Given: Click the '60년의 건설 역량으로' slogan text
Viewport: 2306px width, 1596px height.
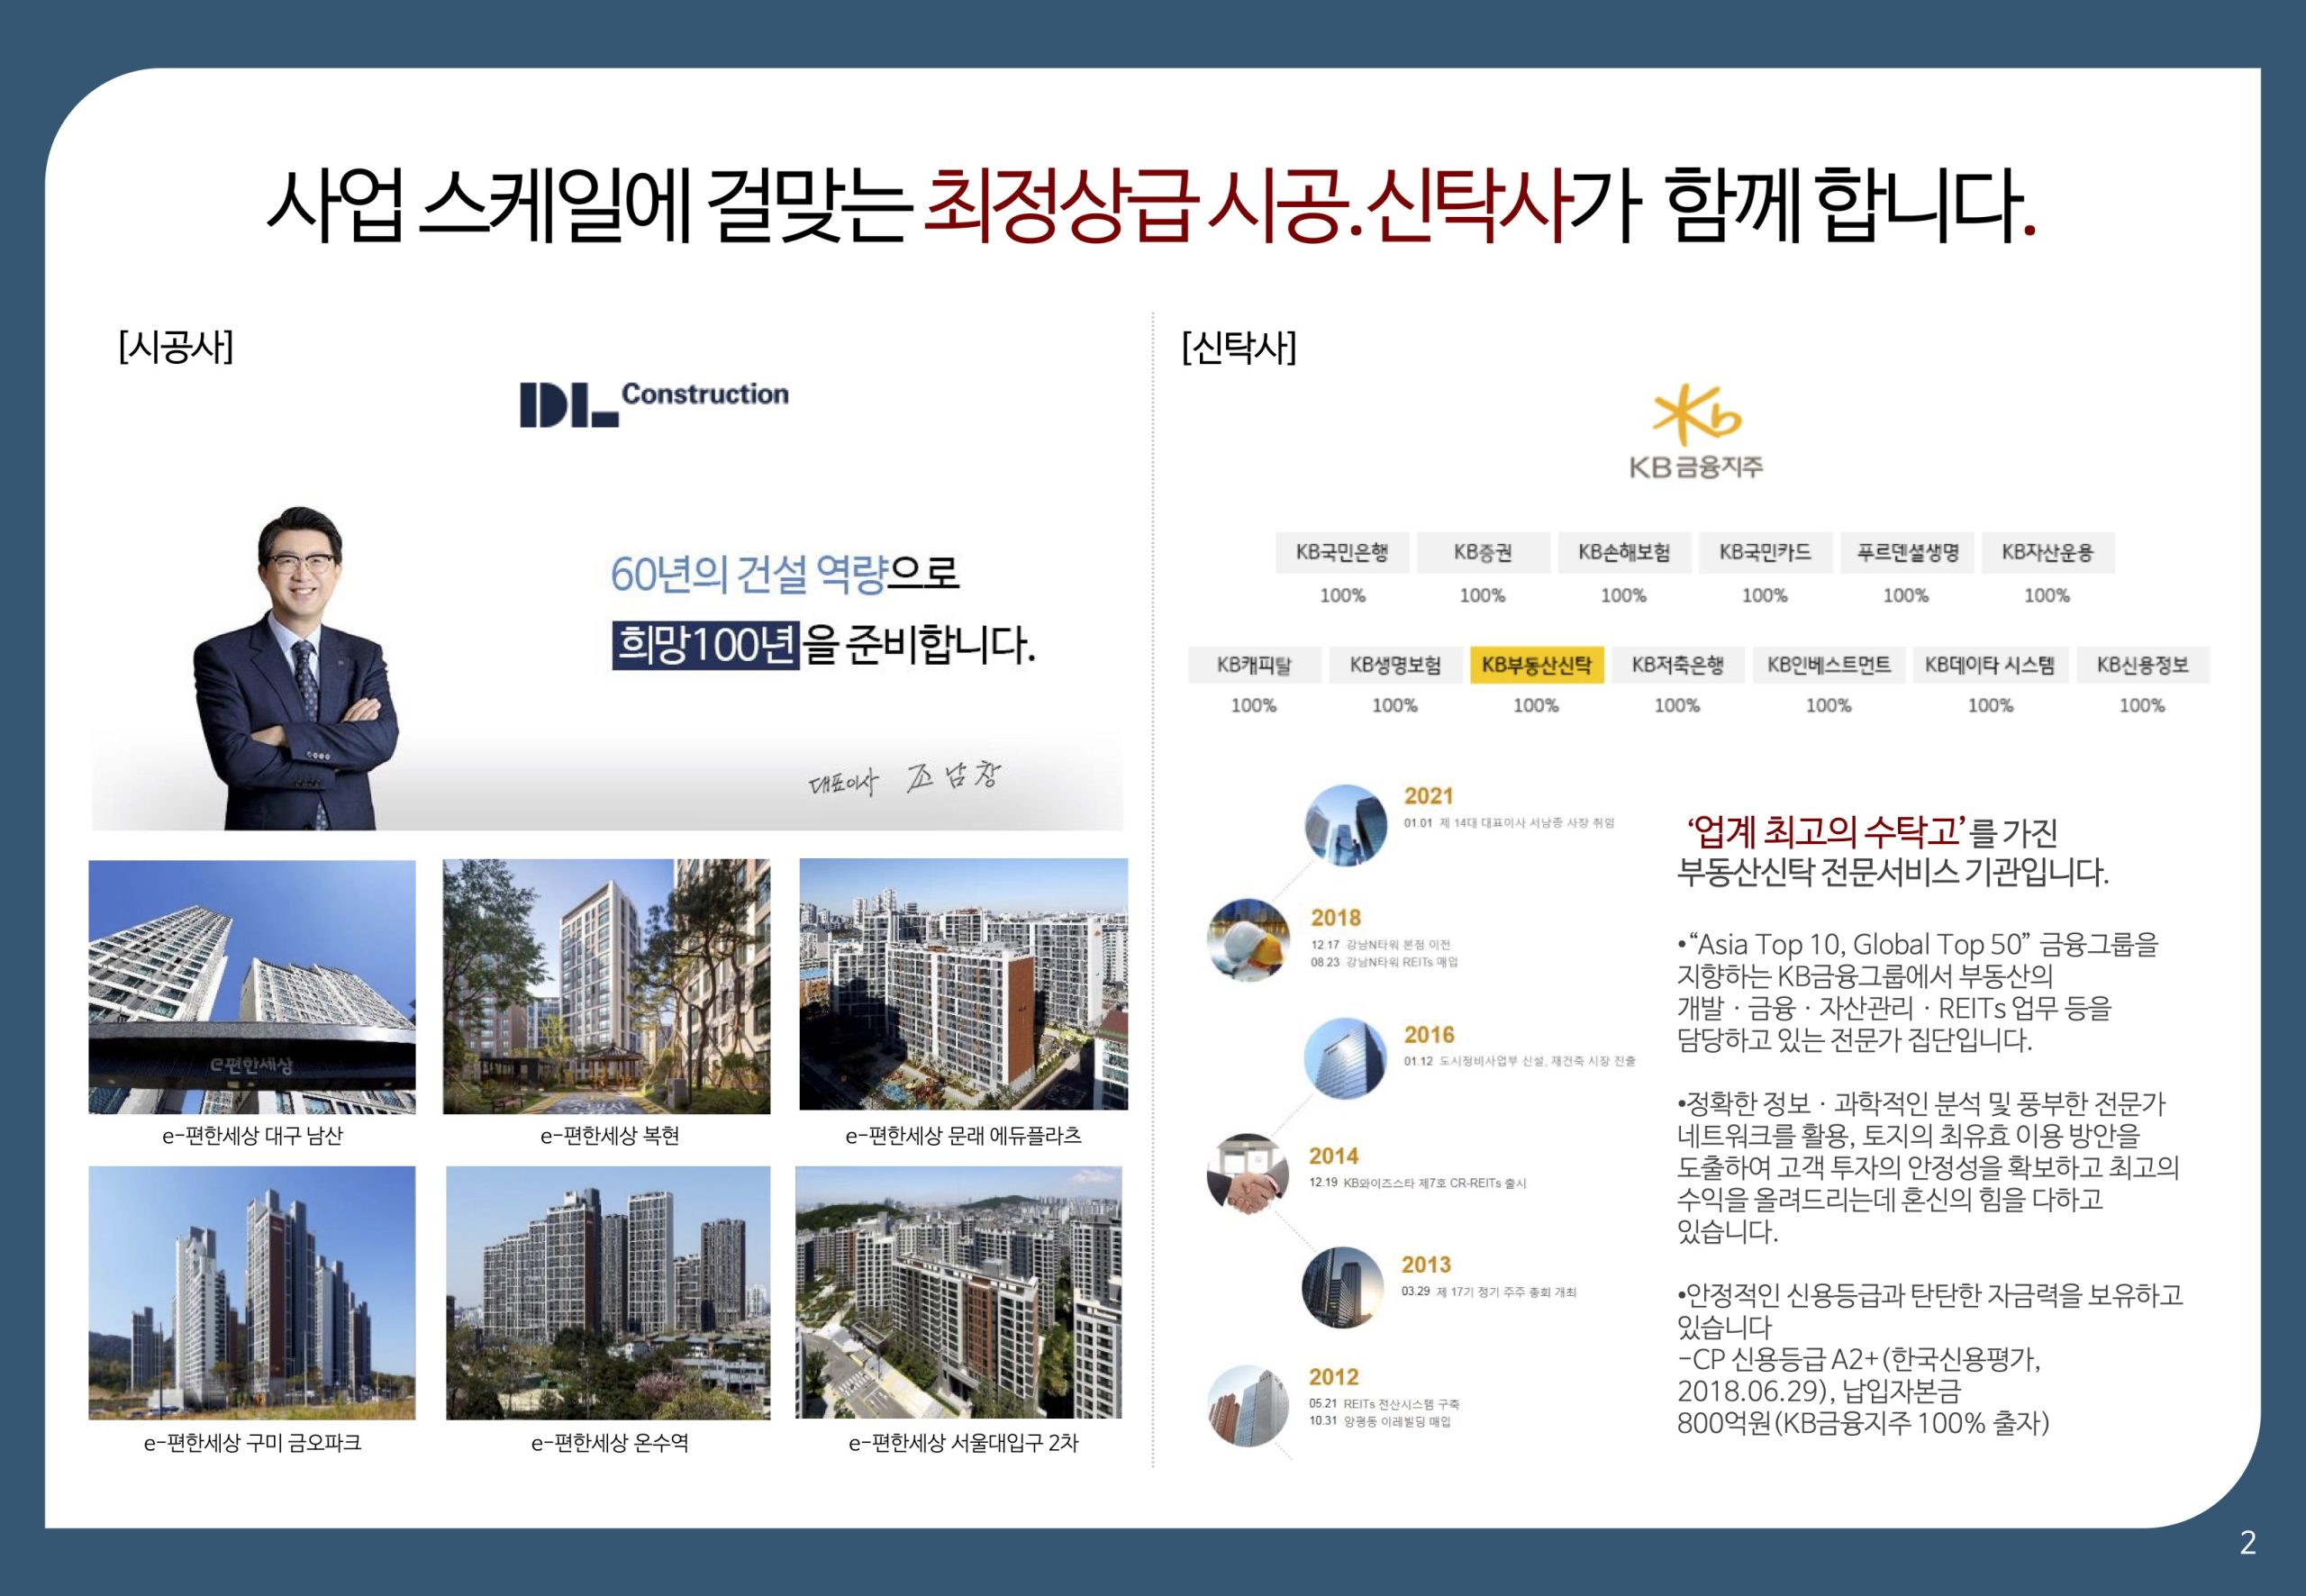Looking at the screenshot, I should coord(785,574).
